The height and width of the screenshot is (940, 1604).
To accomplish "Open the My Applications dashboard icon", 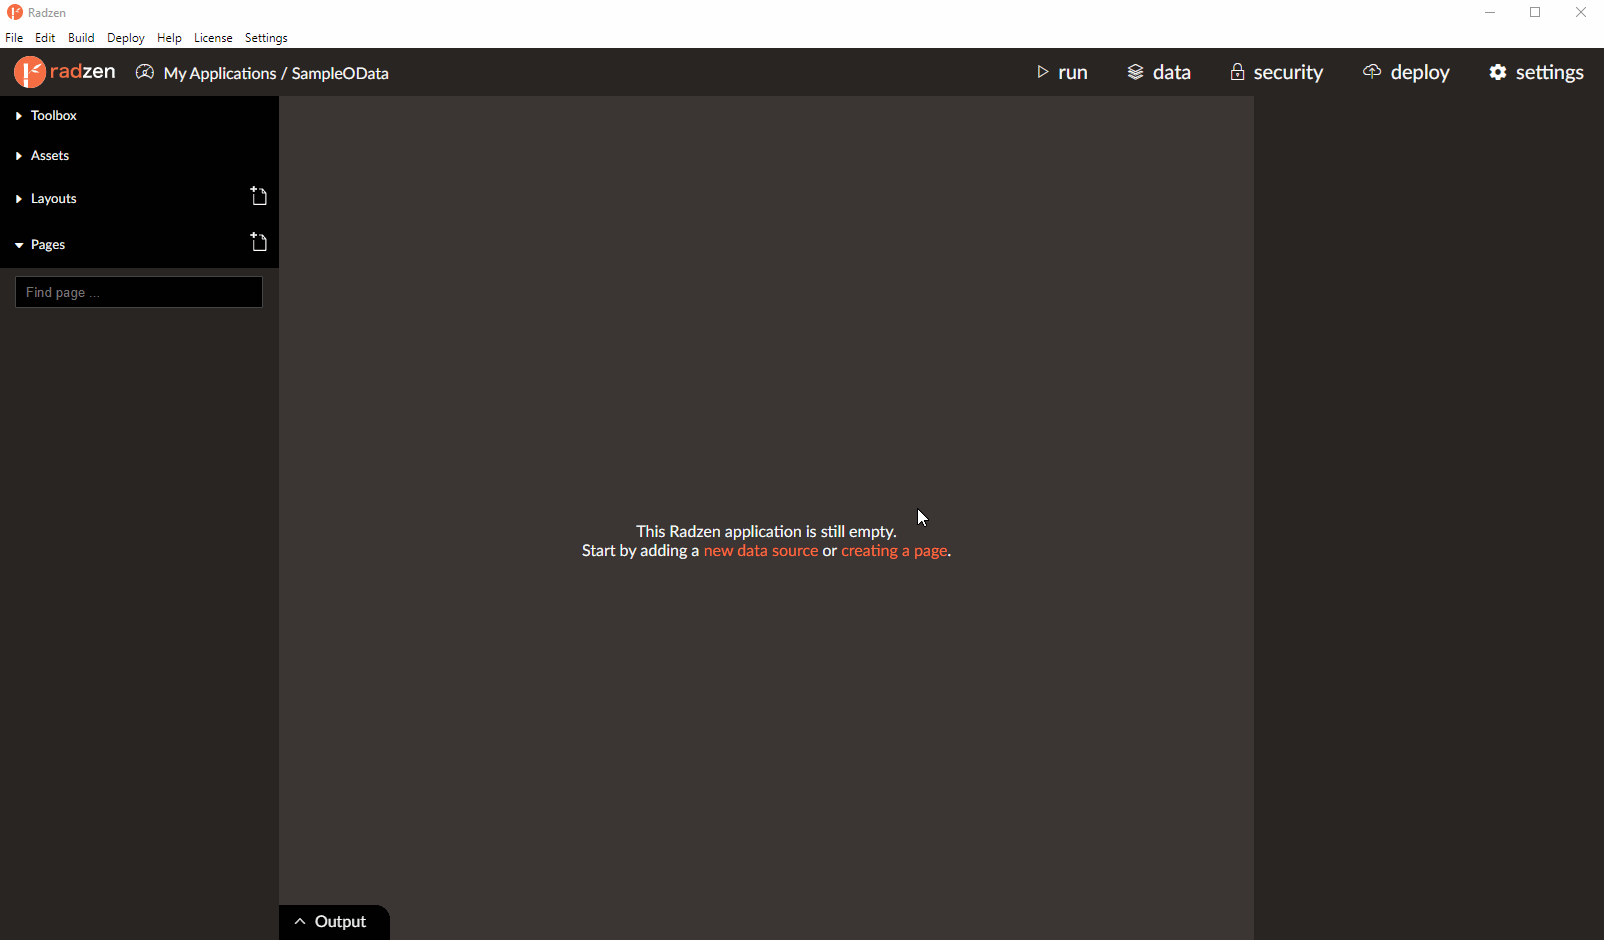I will (145, 72).
